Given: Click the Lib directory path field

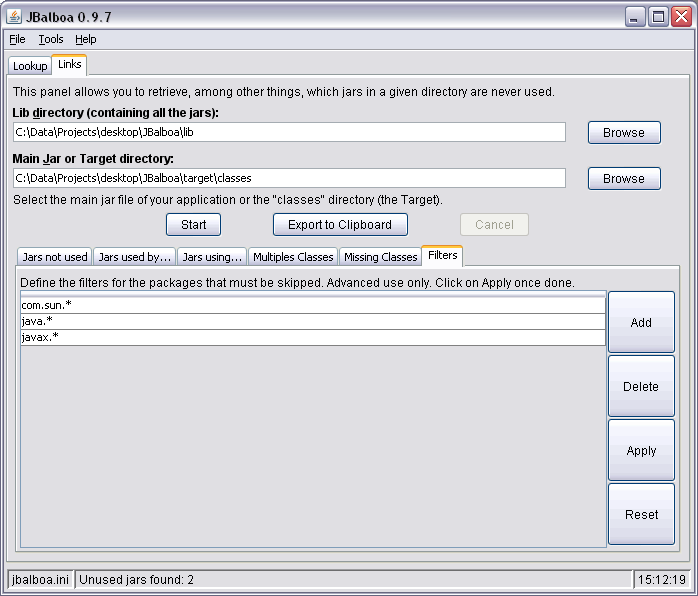Looking at the screenshot, I should coord(289,132).
